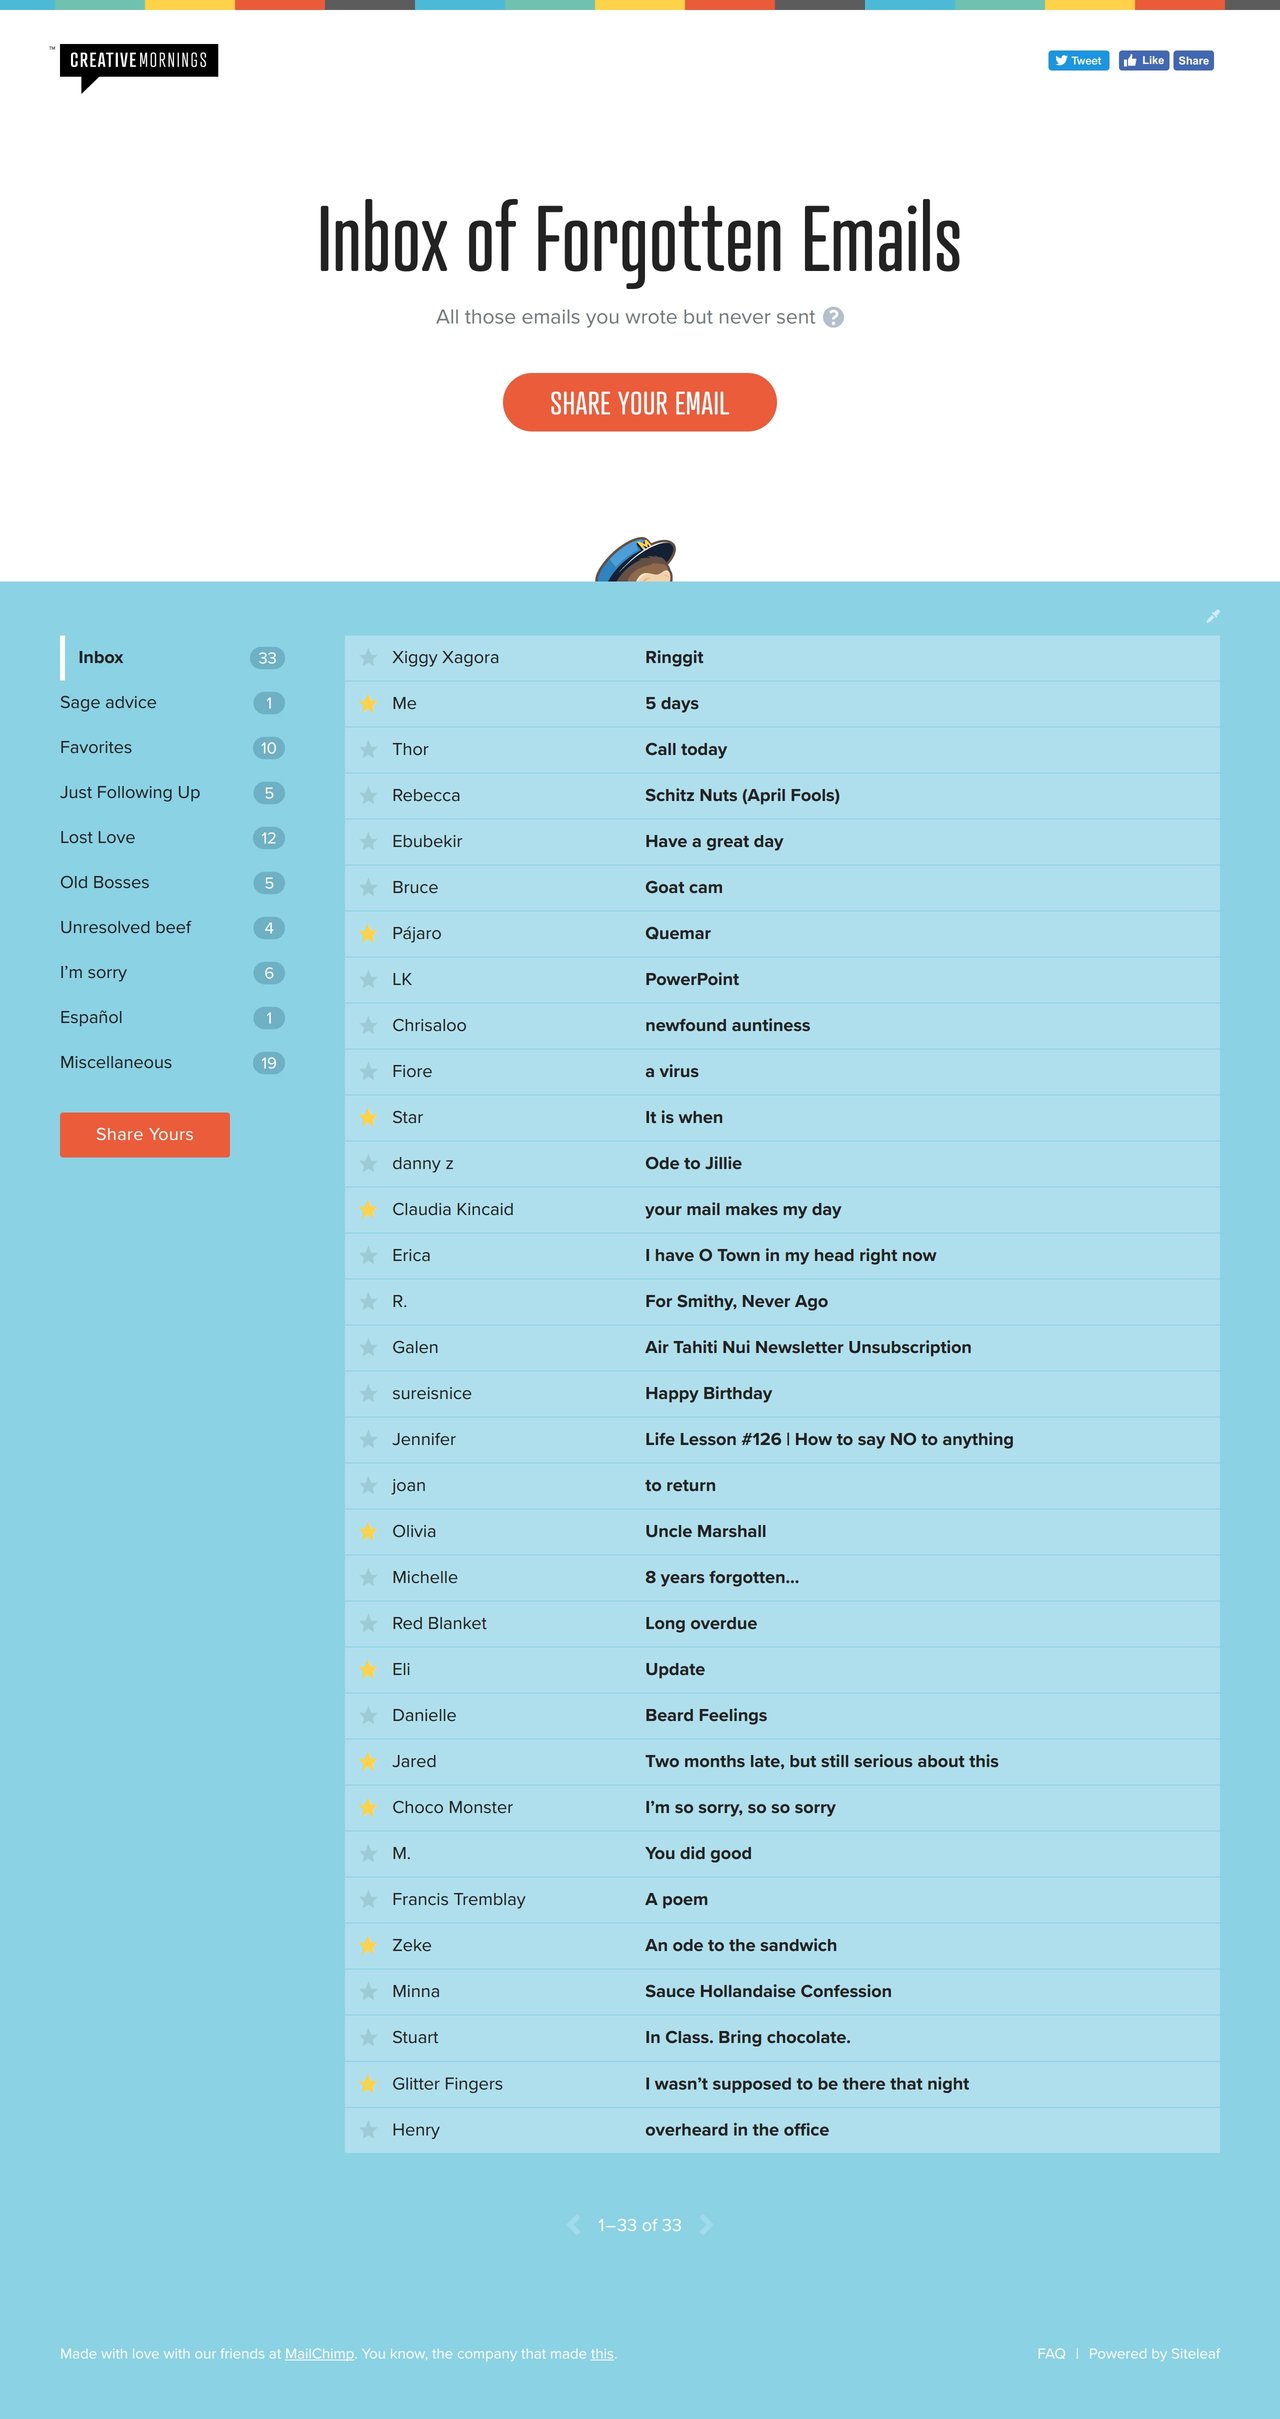Open the Sauce Hollandaise Confession email

(x=768, y=1992)
